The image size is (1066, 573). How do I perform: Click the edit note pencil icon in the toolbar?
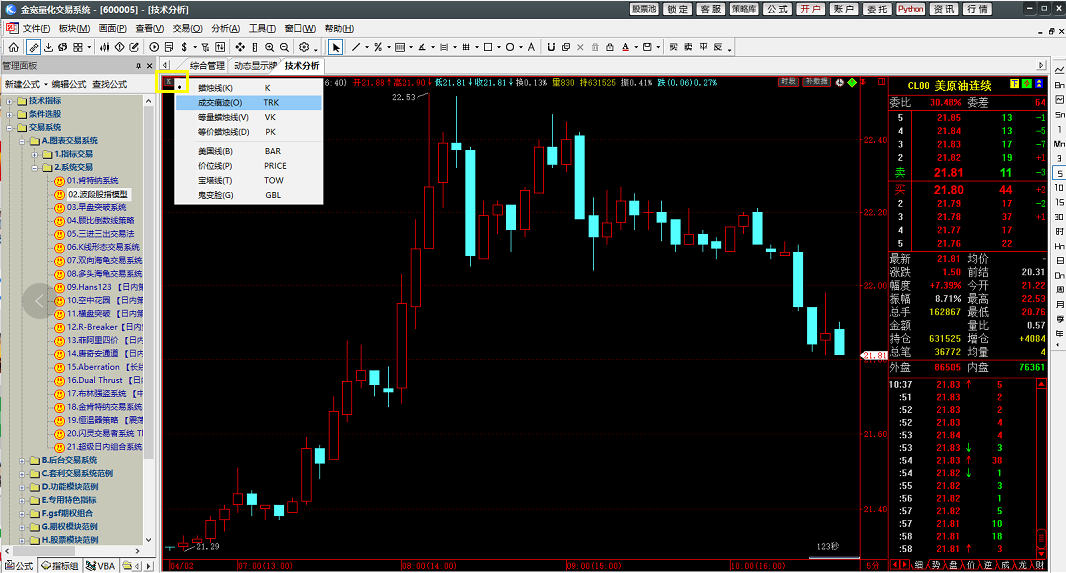click(x=134, y=48)
